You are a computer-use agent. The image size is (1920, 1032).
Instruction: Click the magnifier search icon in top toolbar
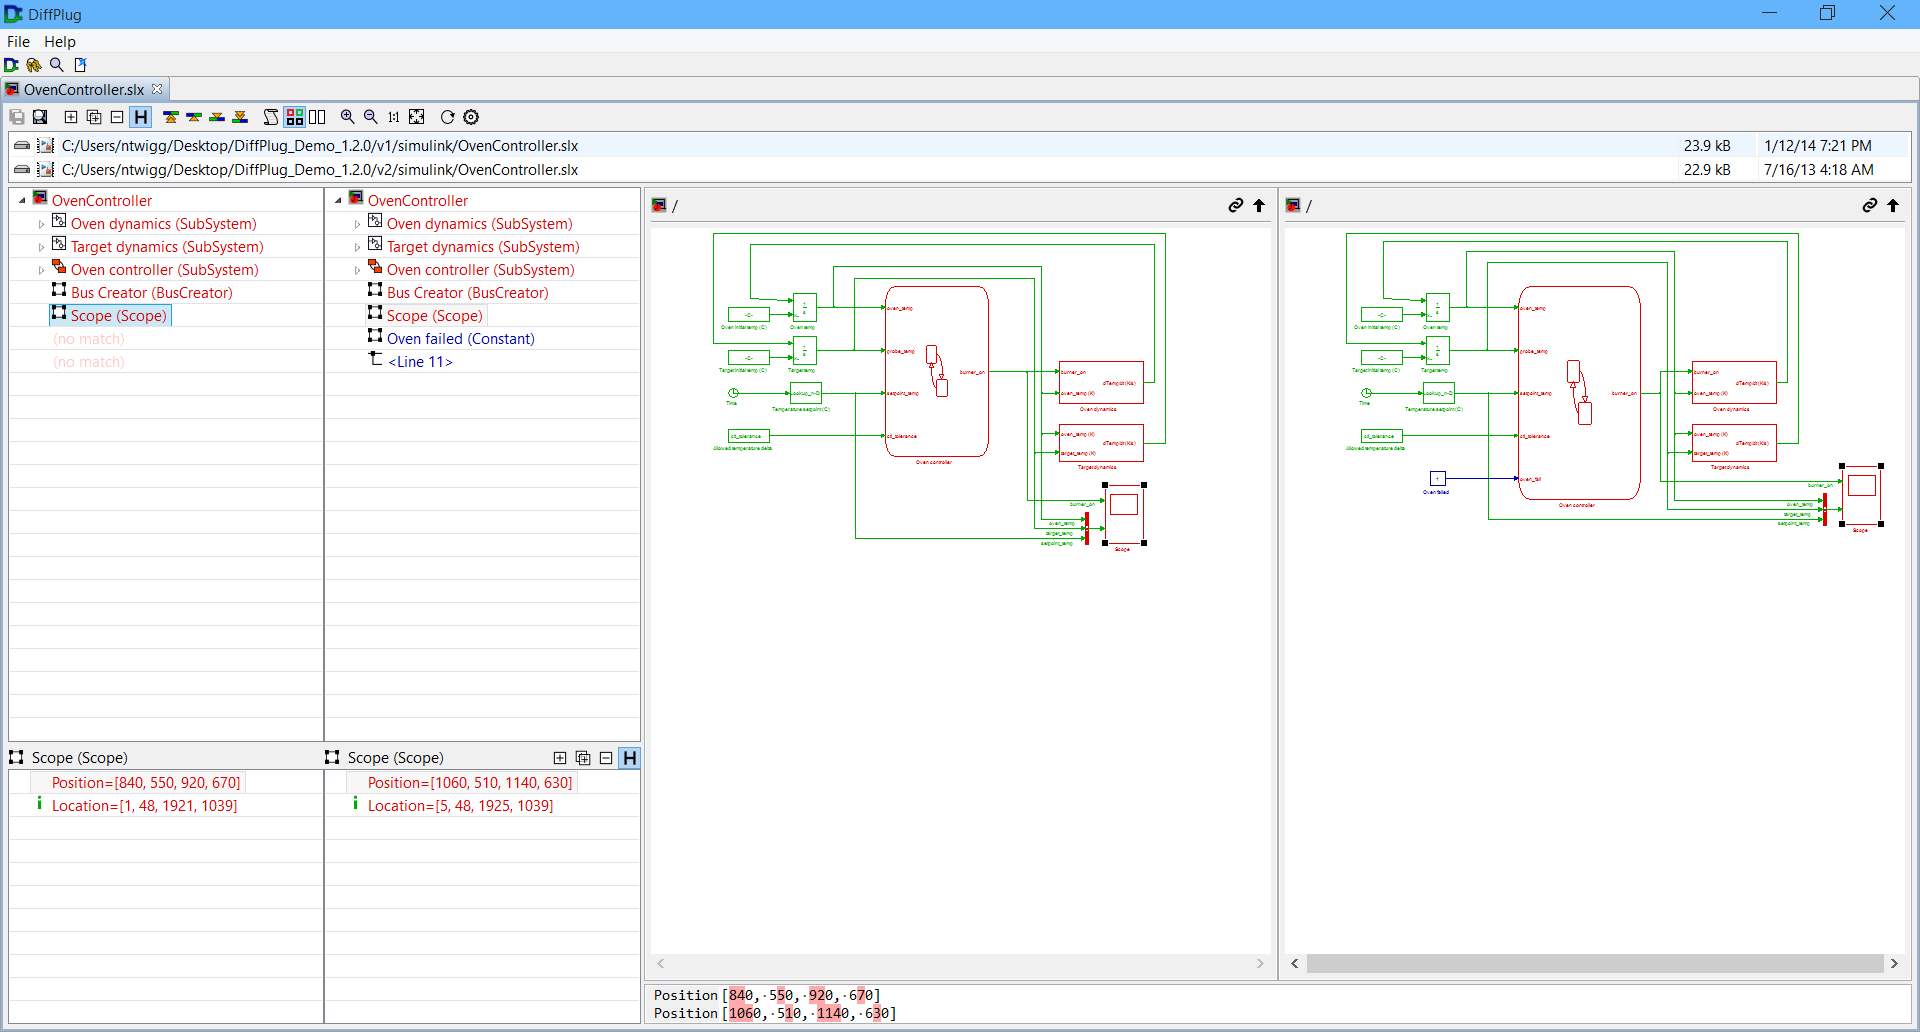(57, 65)
